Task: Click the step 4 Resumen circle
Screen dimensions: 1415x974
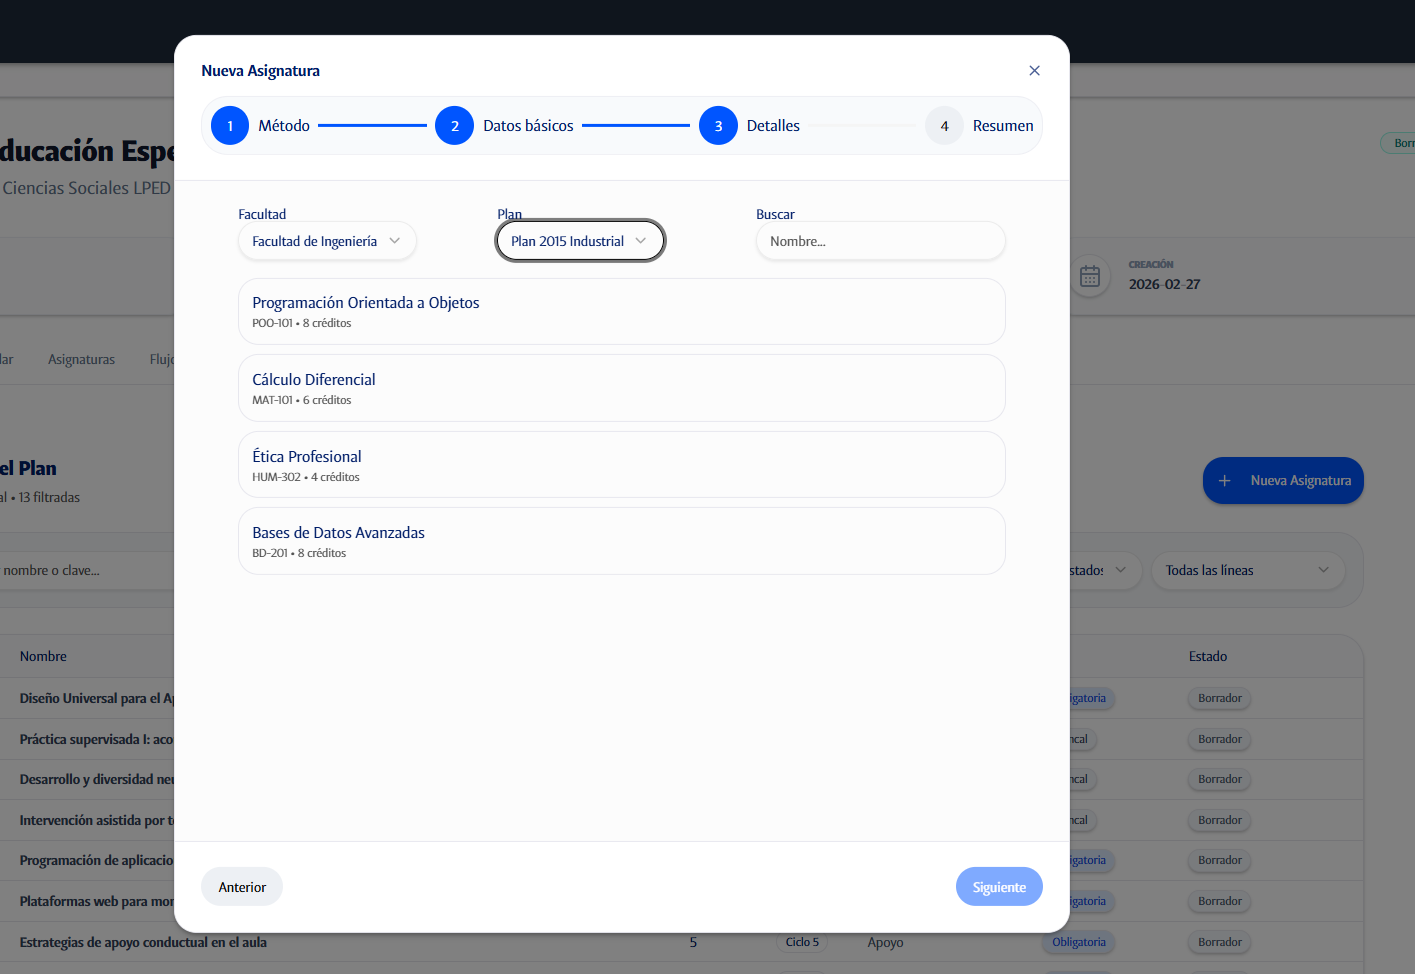Action: [944, 126]
